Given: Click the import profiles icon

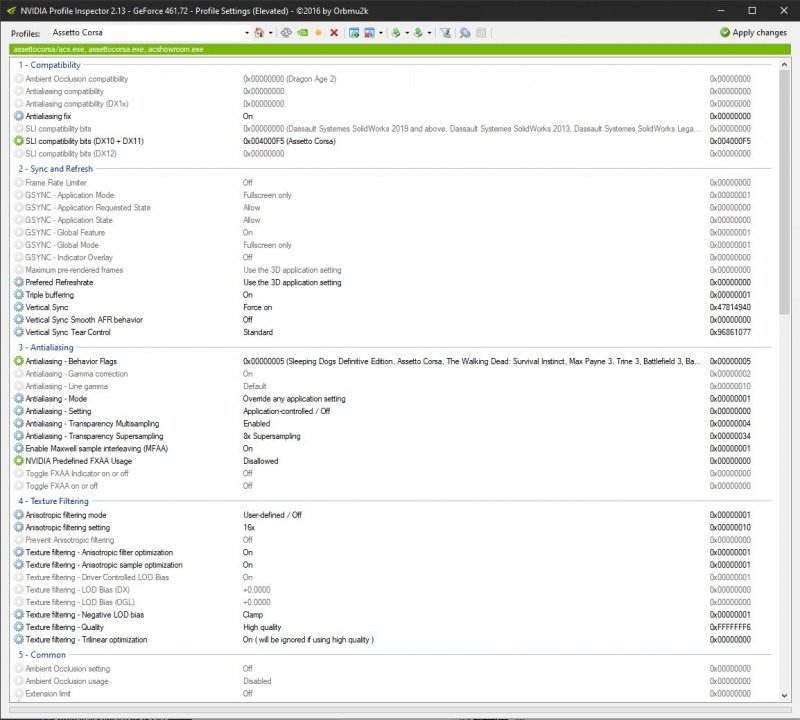Looking at the screenshot, I should click(x=418, y=33).
